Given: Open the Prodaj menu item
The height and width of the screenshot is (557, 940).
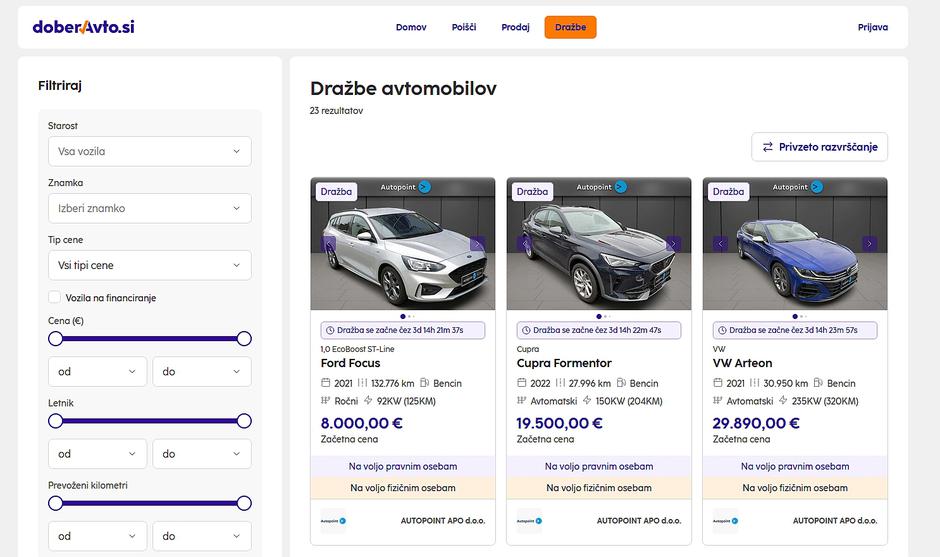Looking at the screenshot, I should tap(515, 27).
